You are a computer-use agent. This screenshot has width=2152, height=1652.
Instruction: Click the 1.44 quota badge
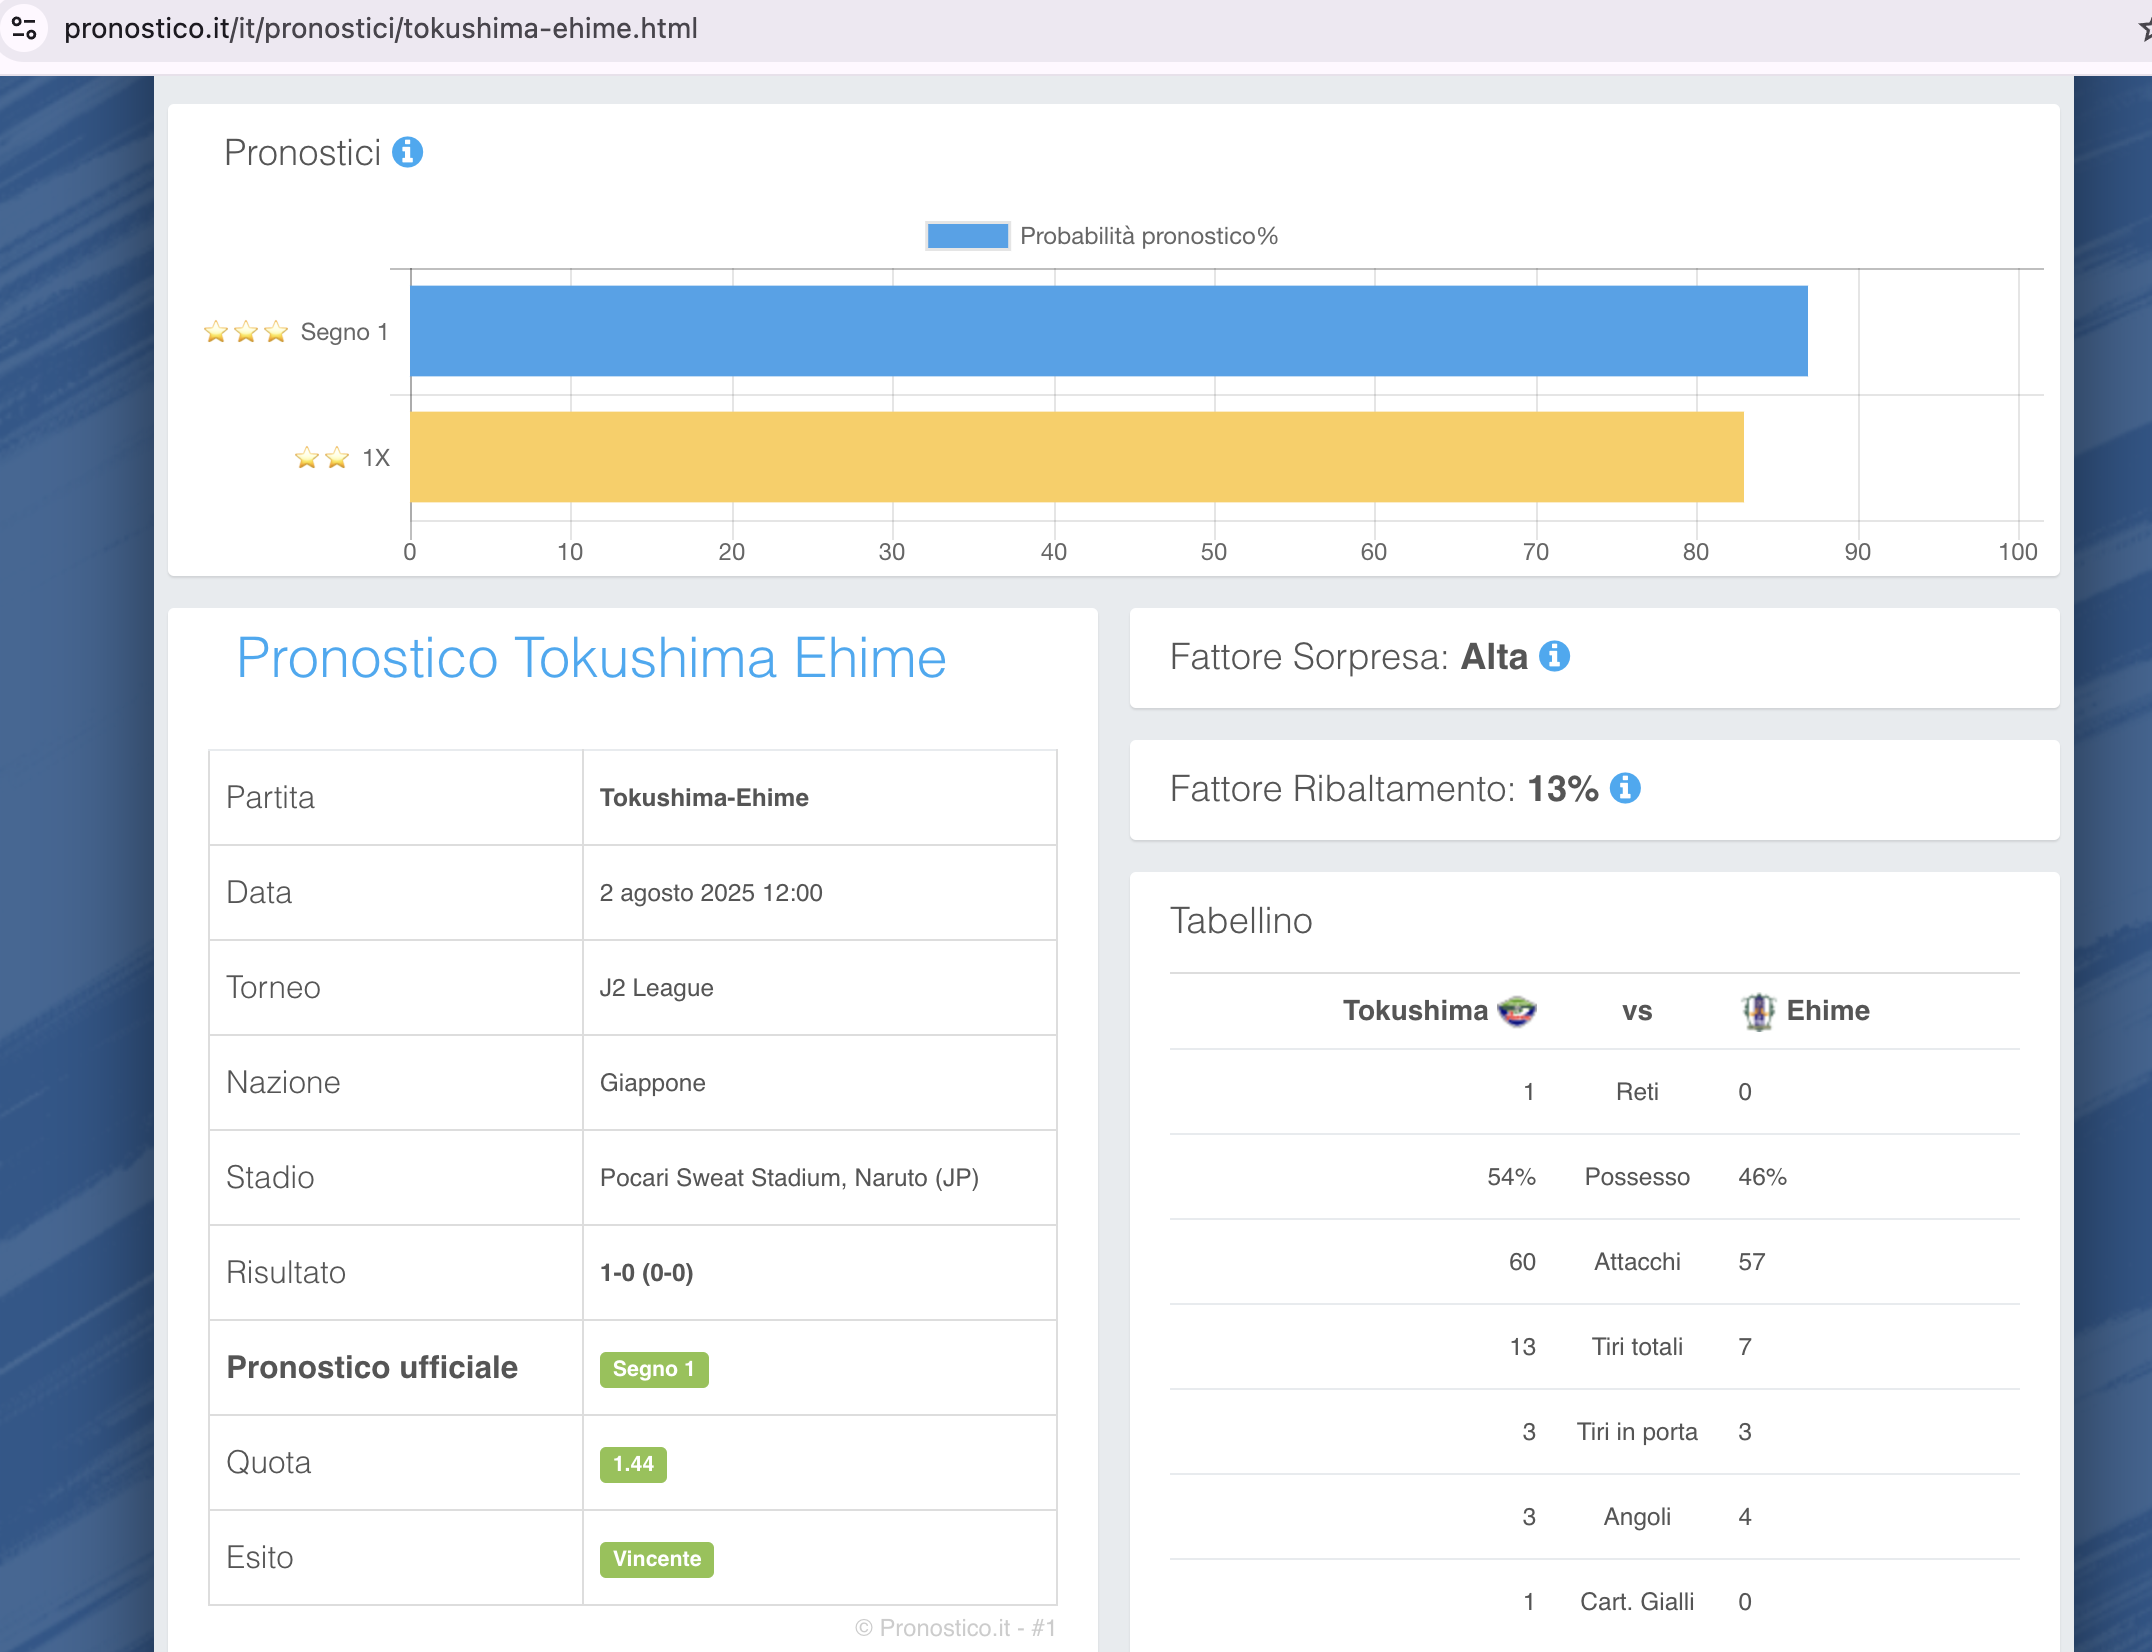633,1464
